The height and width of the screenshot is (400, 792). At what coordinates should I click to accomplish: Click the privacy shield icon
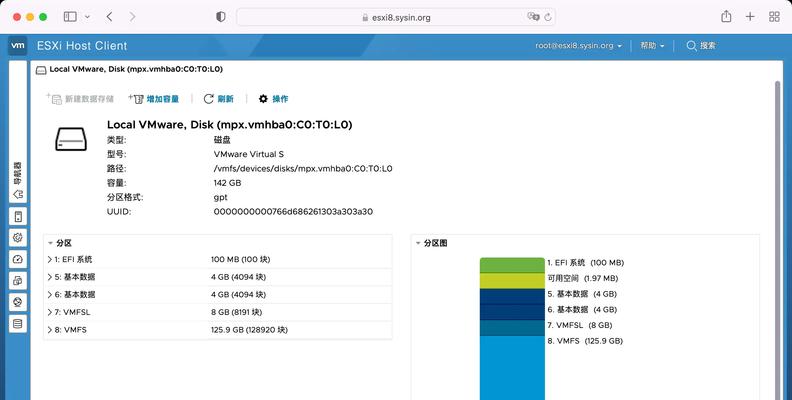tap(221, 17)
